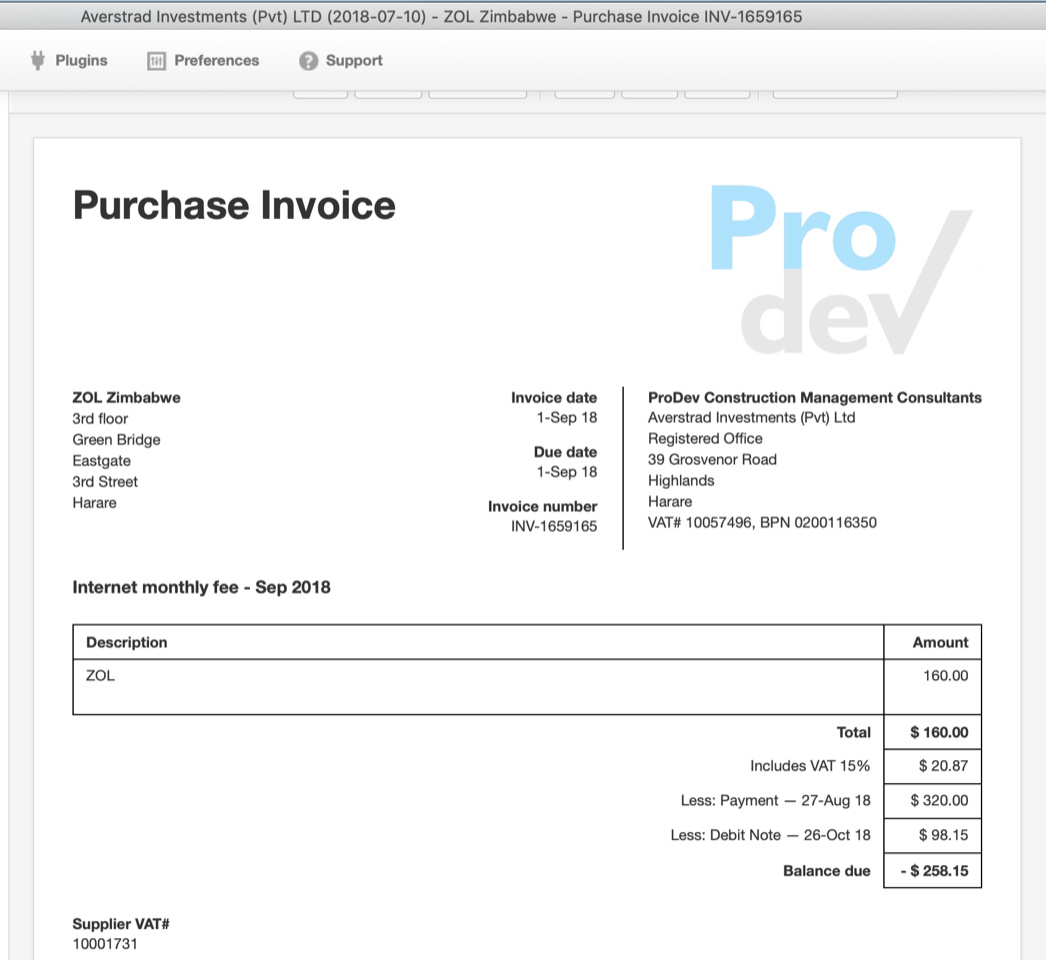Click the $ 320.00 payment amount
The width and height of the screenshot is (1046, 960).
pos(939,801)
